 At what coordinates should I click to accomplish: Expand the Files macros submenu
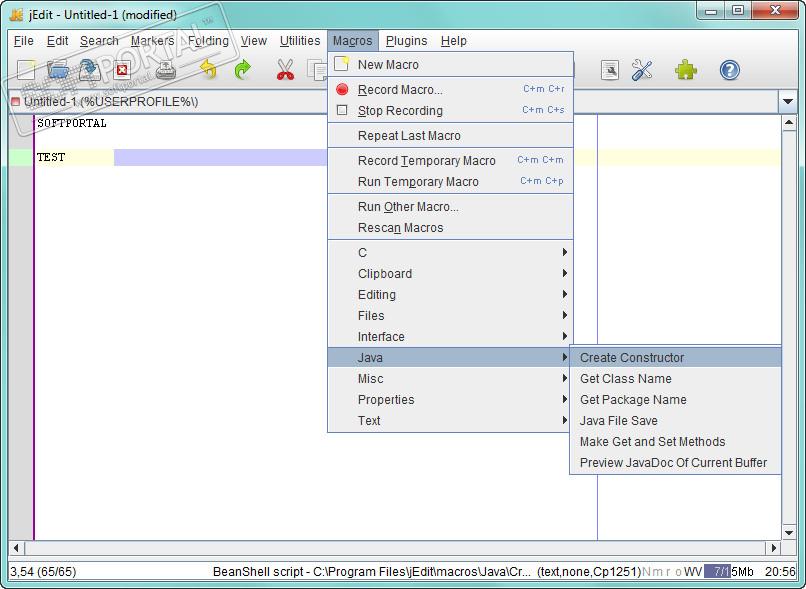[450, 316]
